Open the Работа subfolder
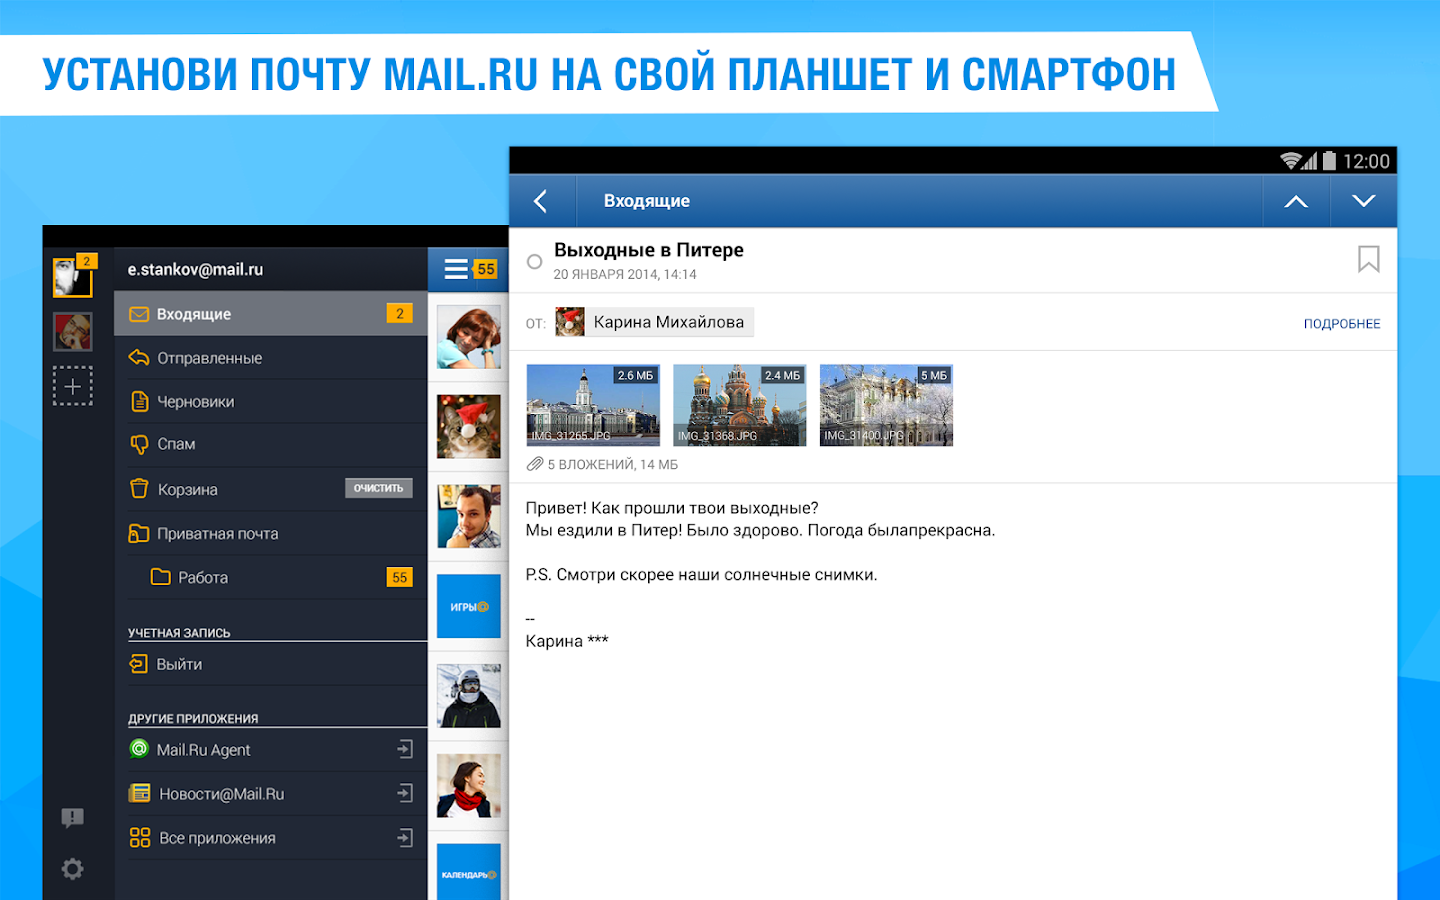Screen dimensions: 1440x900 271,577
